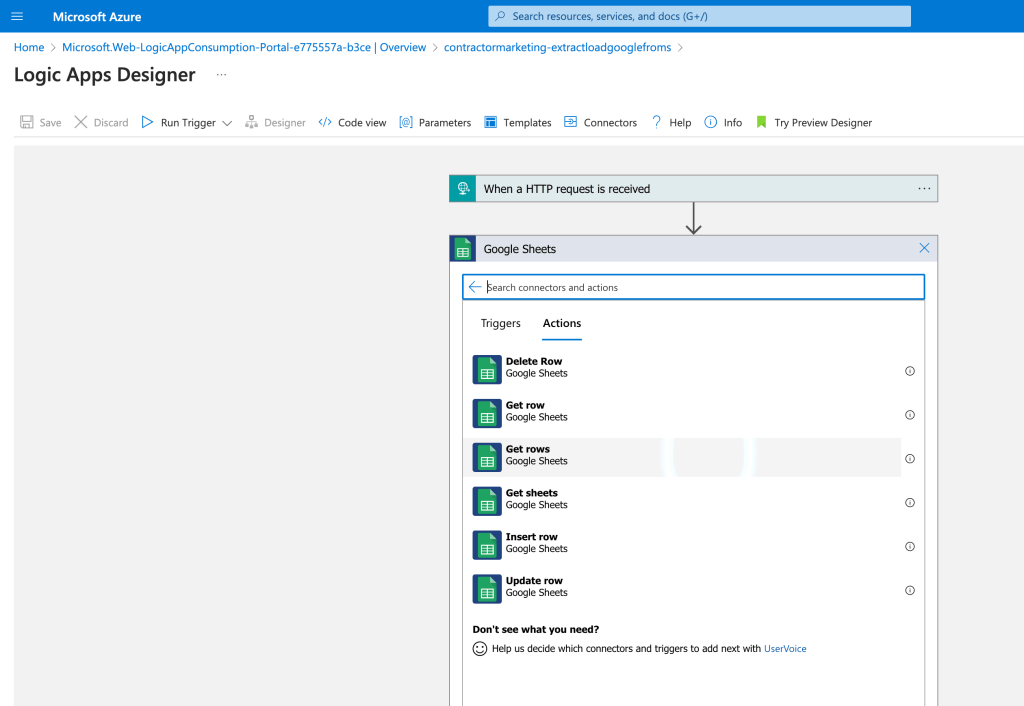Screen dimensions: 1024x706
Task: Show info for Update row action
Action: click(910, 590)
